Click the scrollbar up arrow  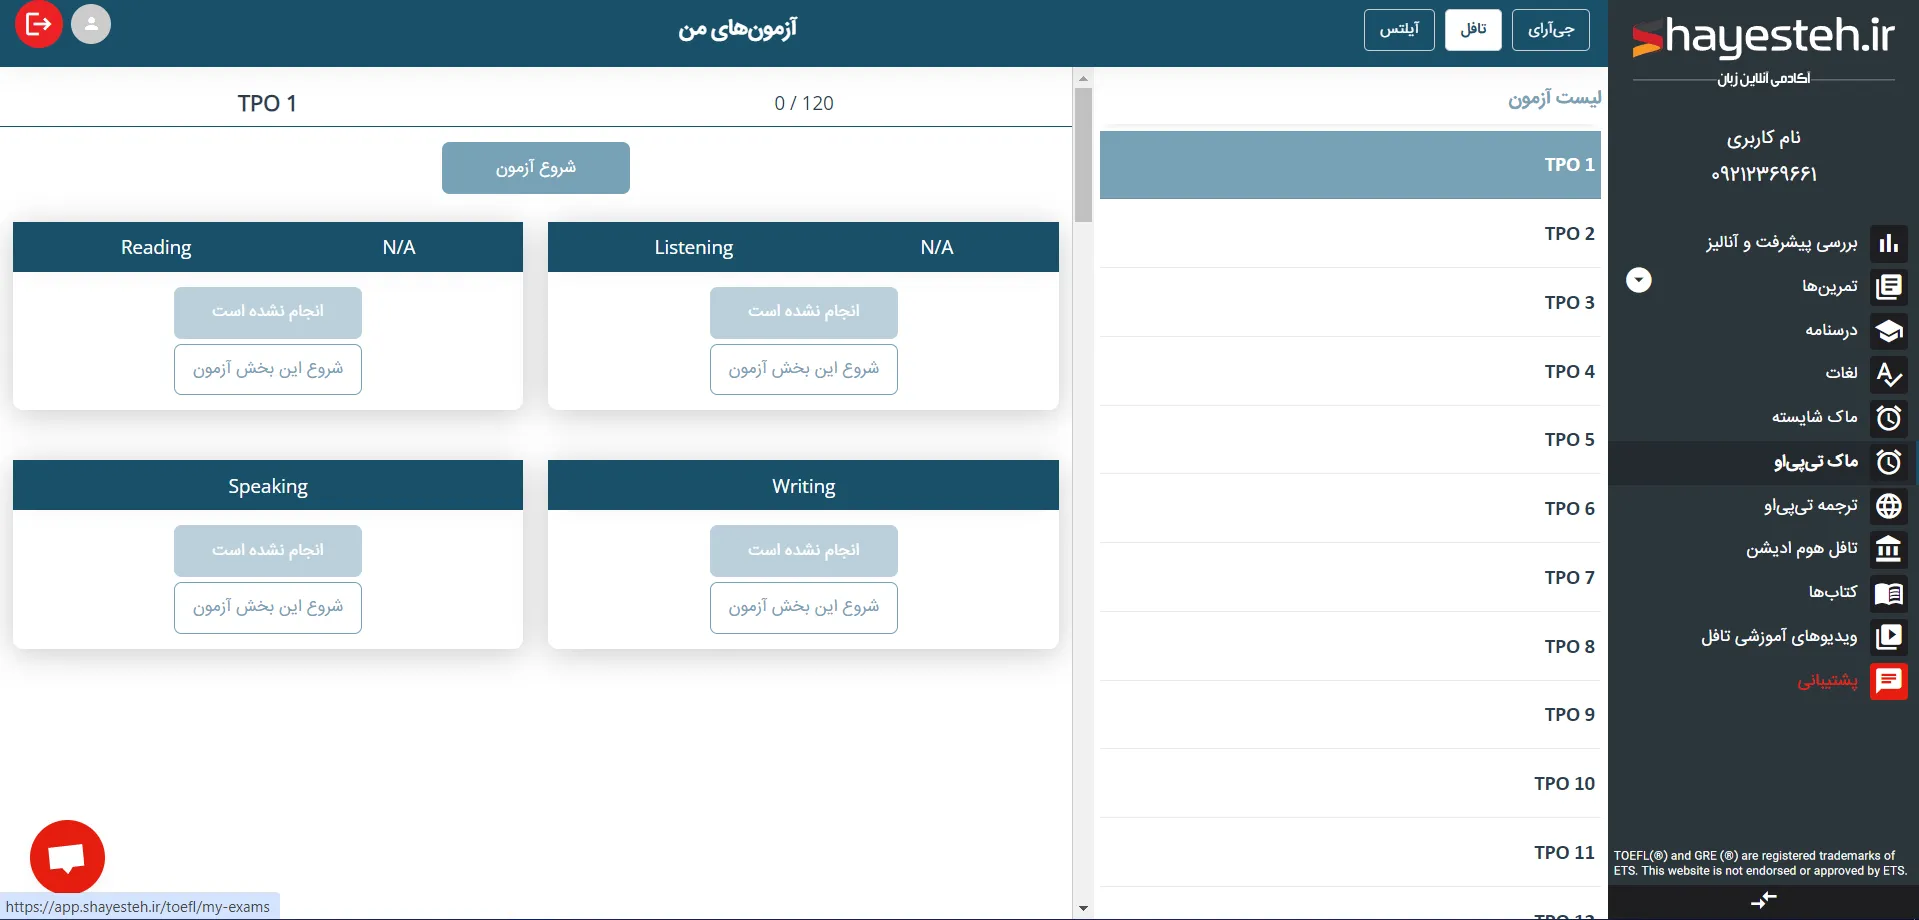coord(1083,77)
